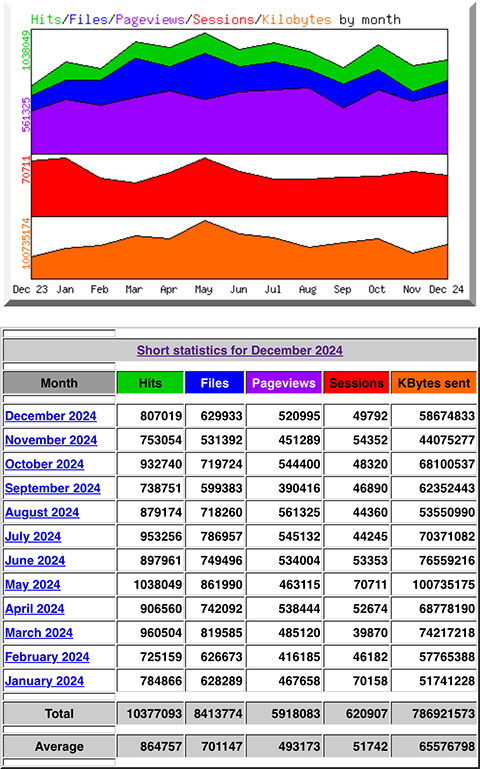
Task: Open the February 2024 month link
Action: 47,657
